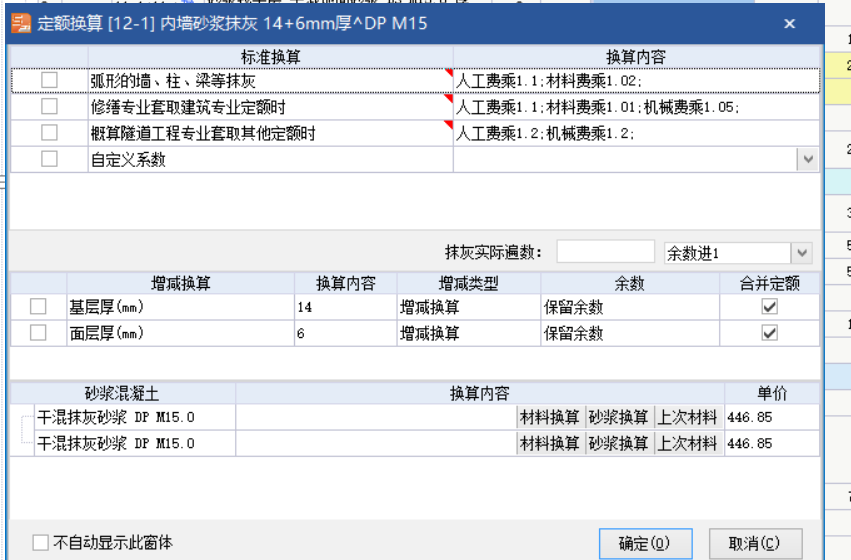Click 增减换算 type cell in 基层厚 row
Image resolution: width=851 pixels, height=560 pixels.
tap(468, 307)
